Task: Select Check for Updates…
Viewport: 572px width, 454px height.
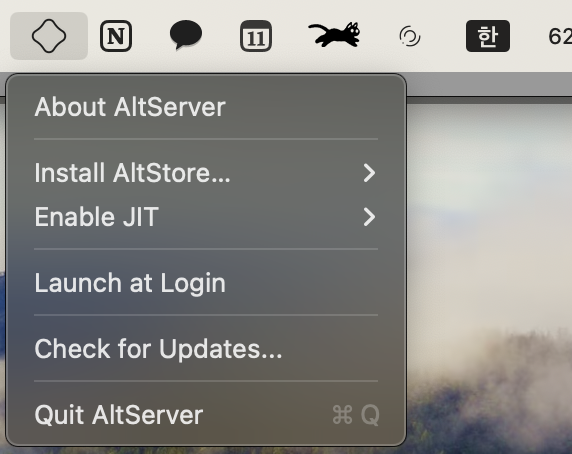Action: pyautogui.click(x=206, y=349)
